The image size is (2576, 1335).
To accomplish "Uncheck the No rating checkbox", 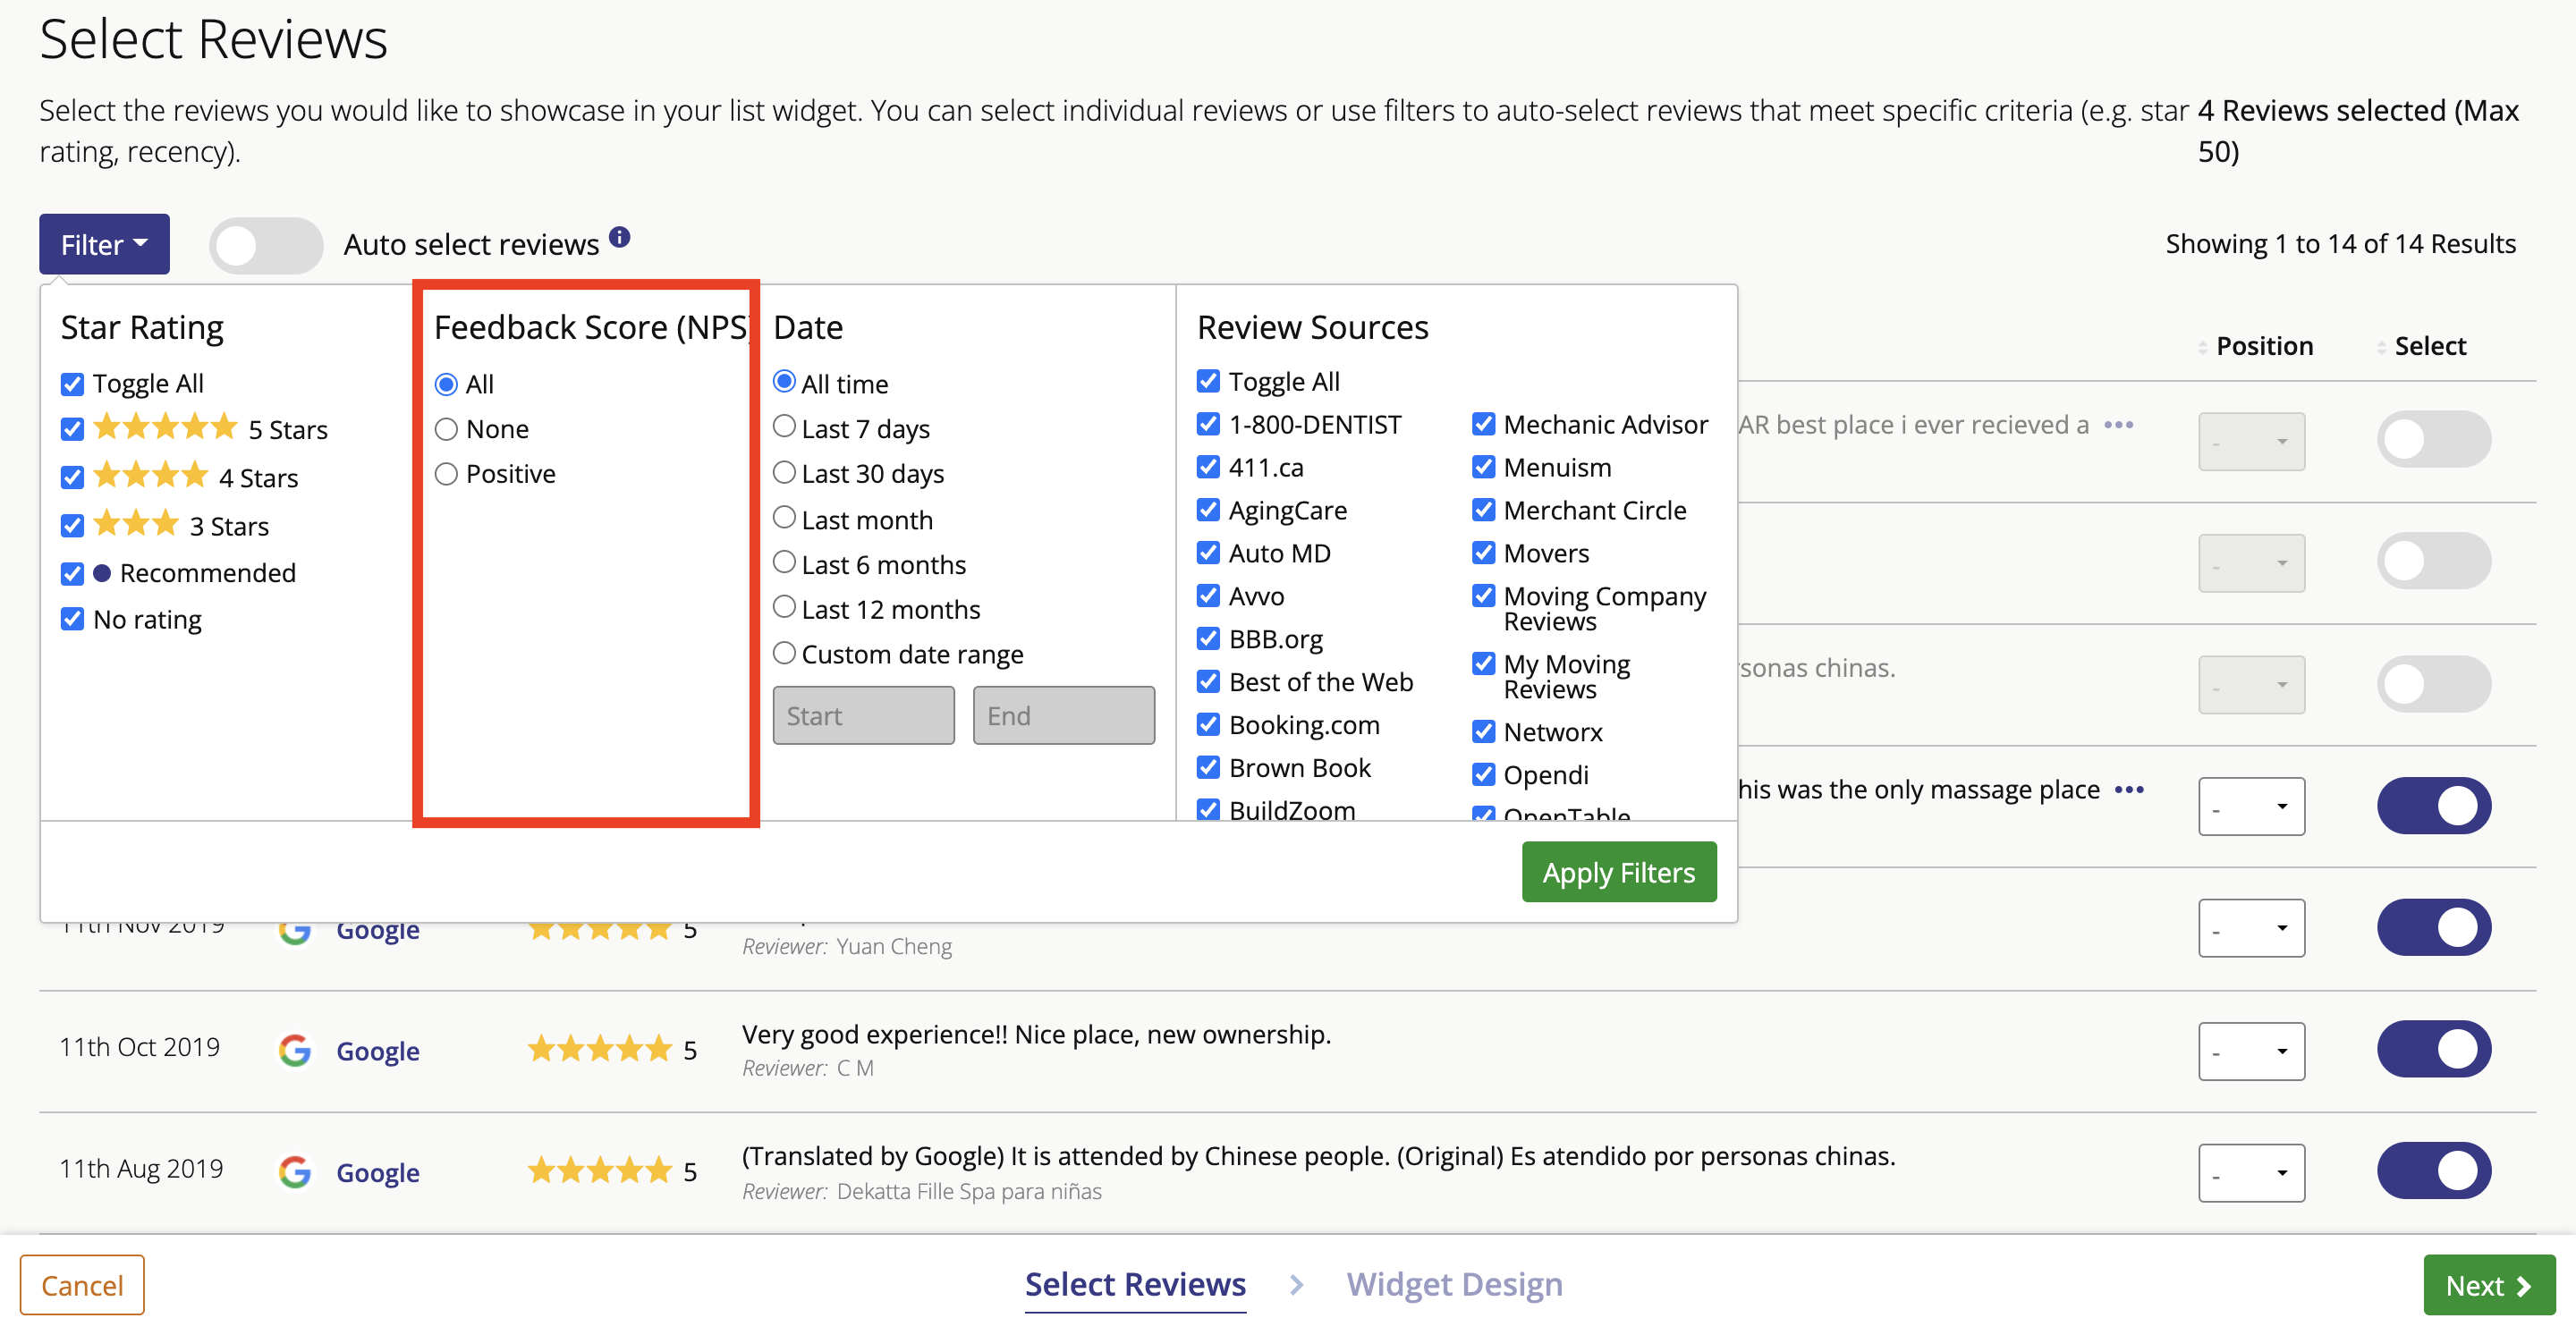I will [x=72, y=619].
